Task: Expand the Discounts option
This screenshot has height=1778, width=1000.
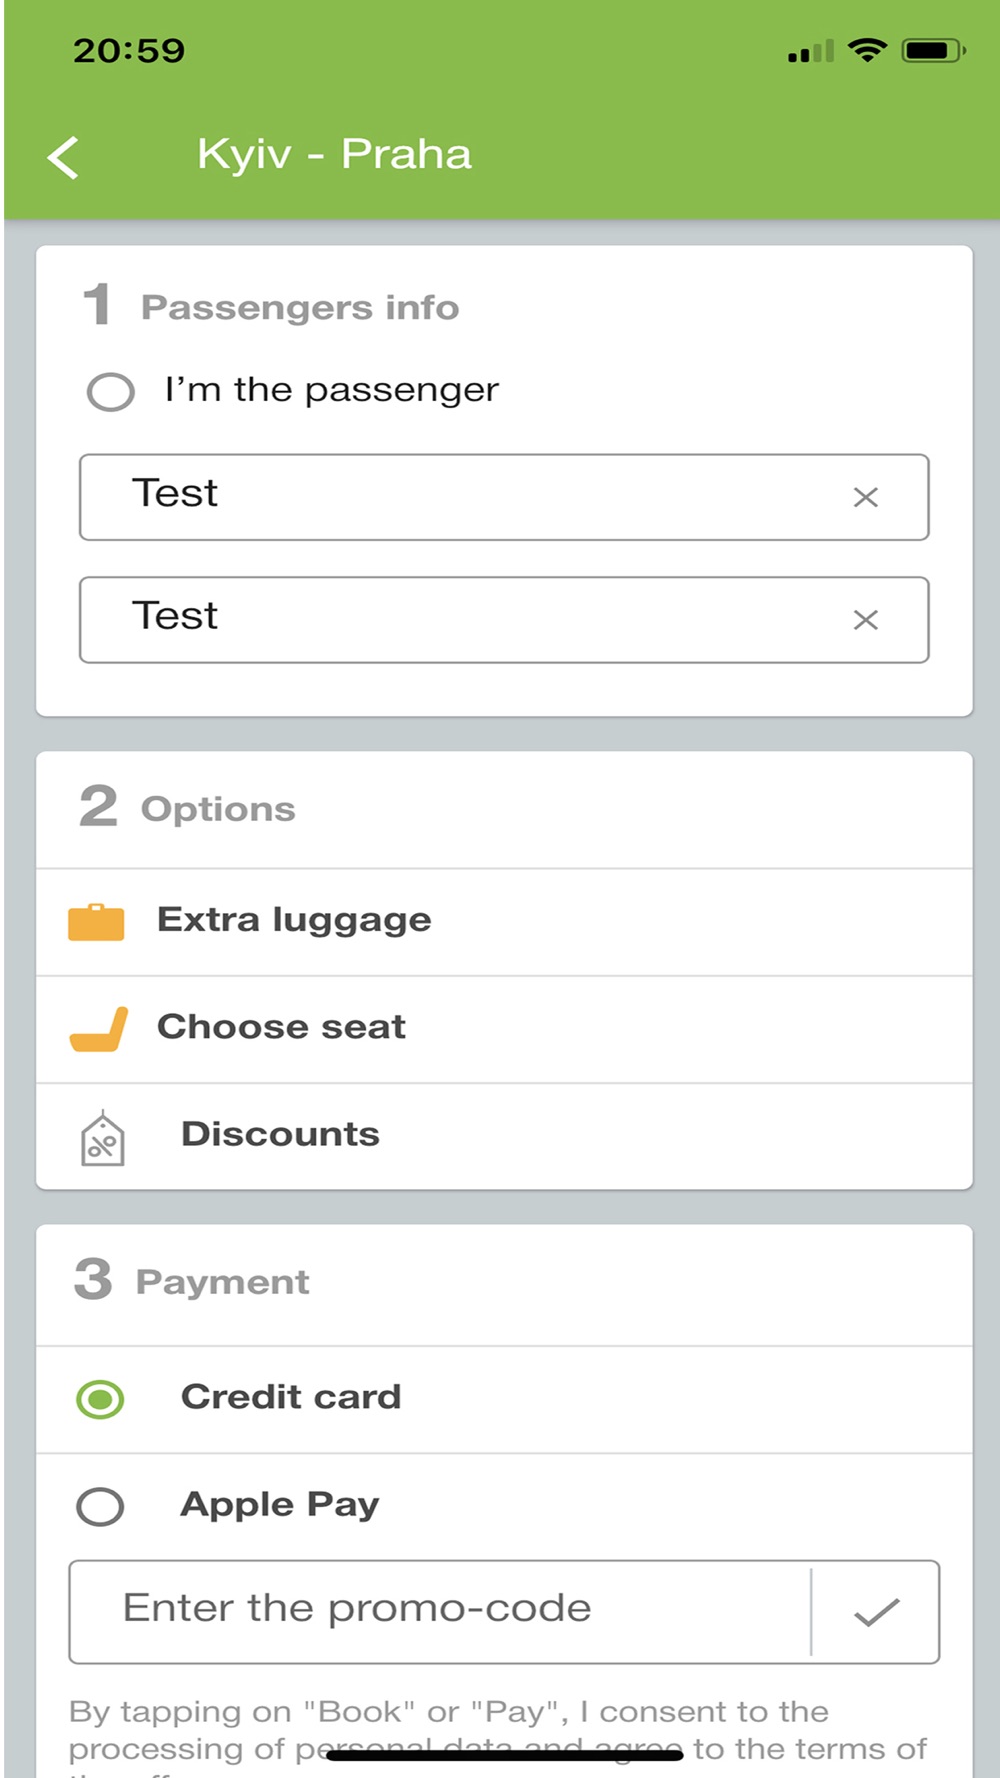Action: 280,1134
